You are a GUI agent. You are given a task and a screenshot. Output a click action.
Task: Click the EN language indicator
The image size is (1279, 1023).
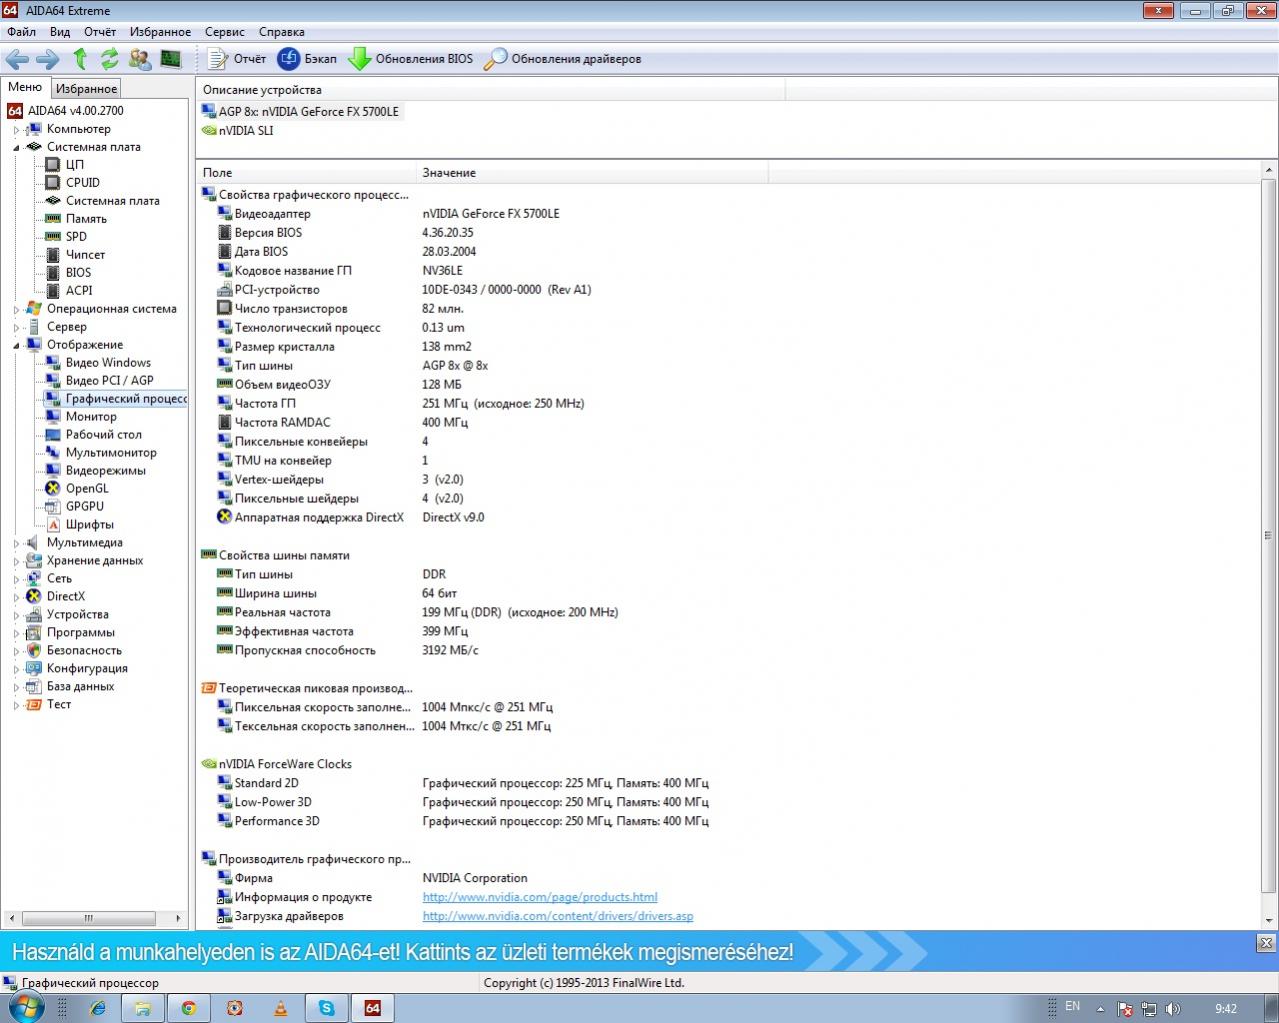(1073, 1006)
